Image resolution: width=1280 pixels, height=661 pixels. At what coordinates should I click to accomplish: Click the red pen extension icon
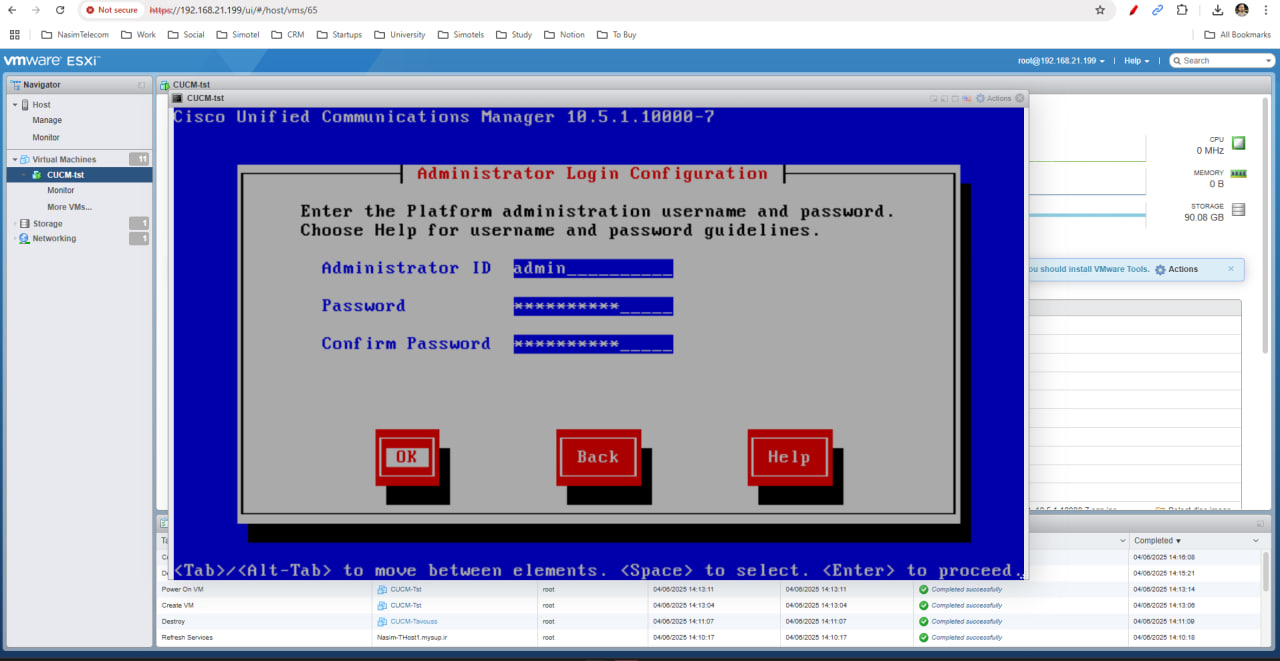pyautogui.click(x=1133, y=10)
